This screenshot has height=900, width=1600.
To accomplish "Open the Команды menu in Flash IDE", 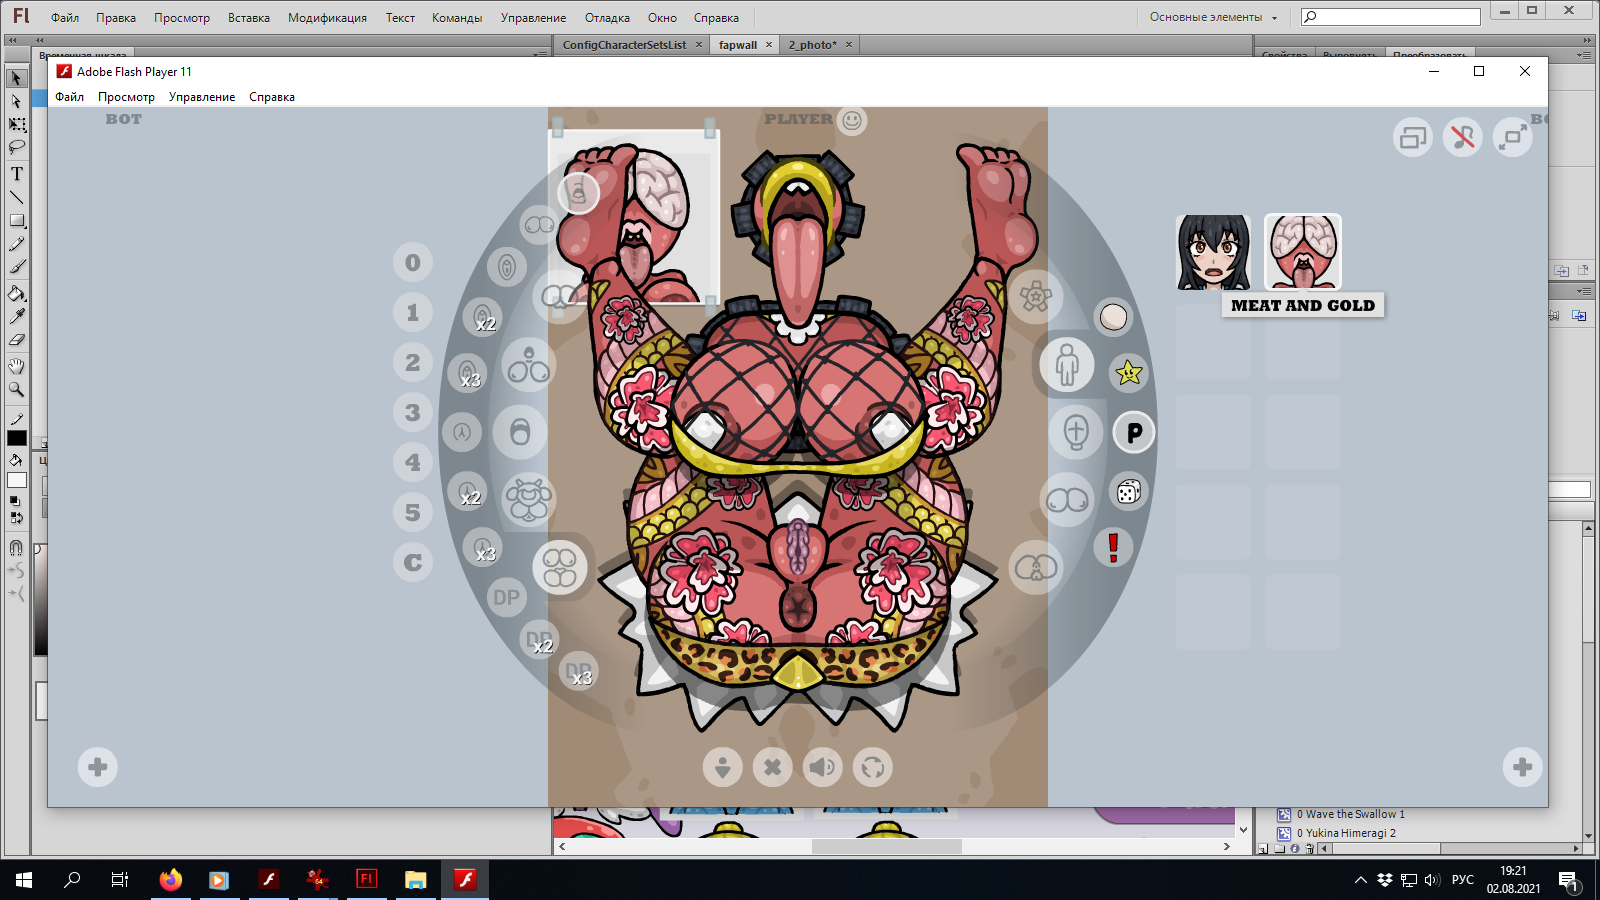I will [457, 18].
